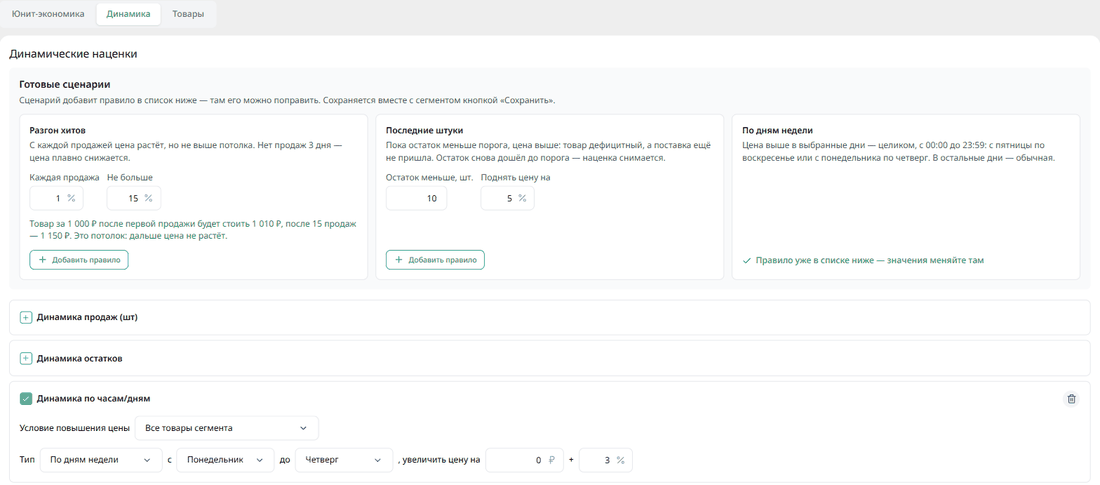Click Добавить правило in Последние штуки card
Image resolution: width=1100 pixels, height=485 pixels.
click(x=435, y=260)
